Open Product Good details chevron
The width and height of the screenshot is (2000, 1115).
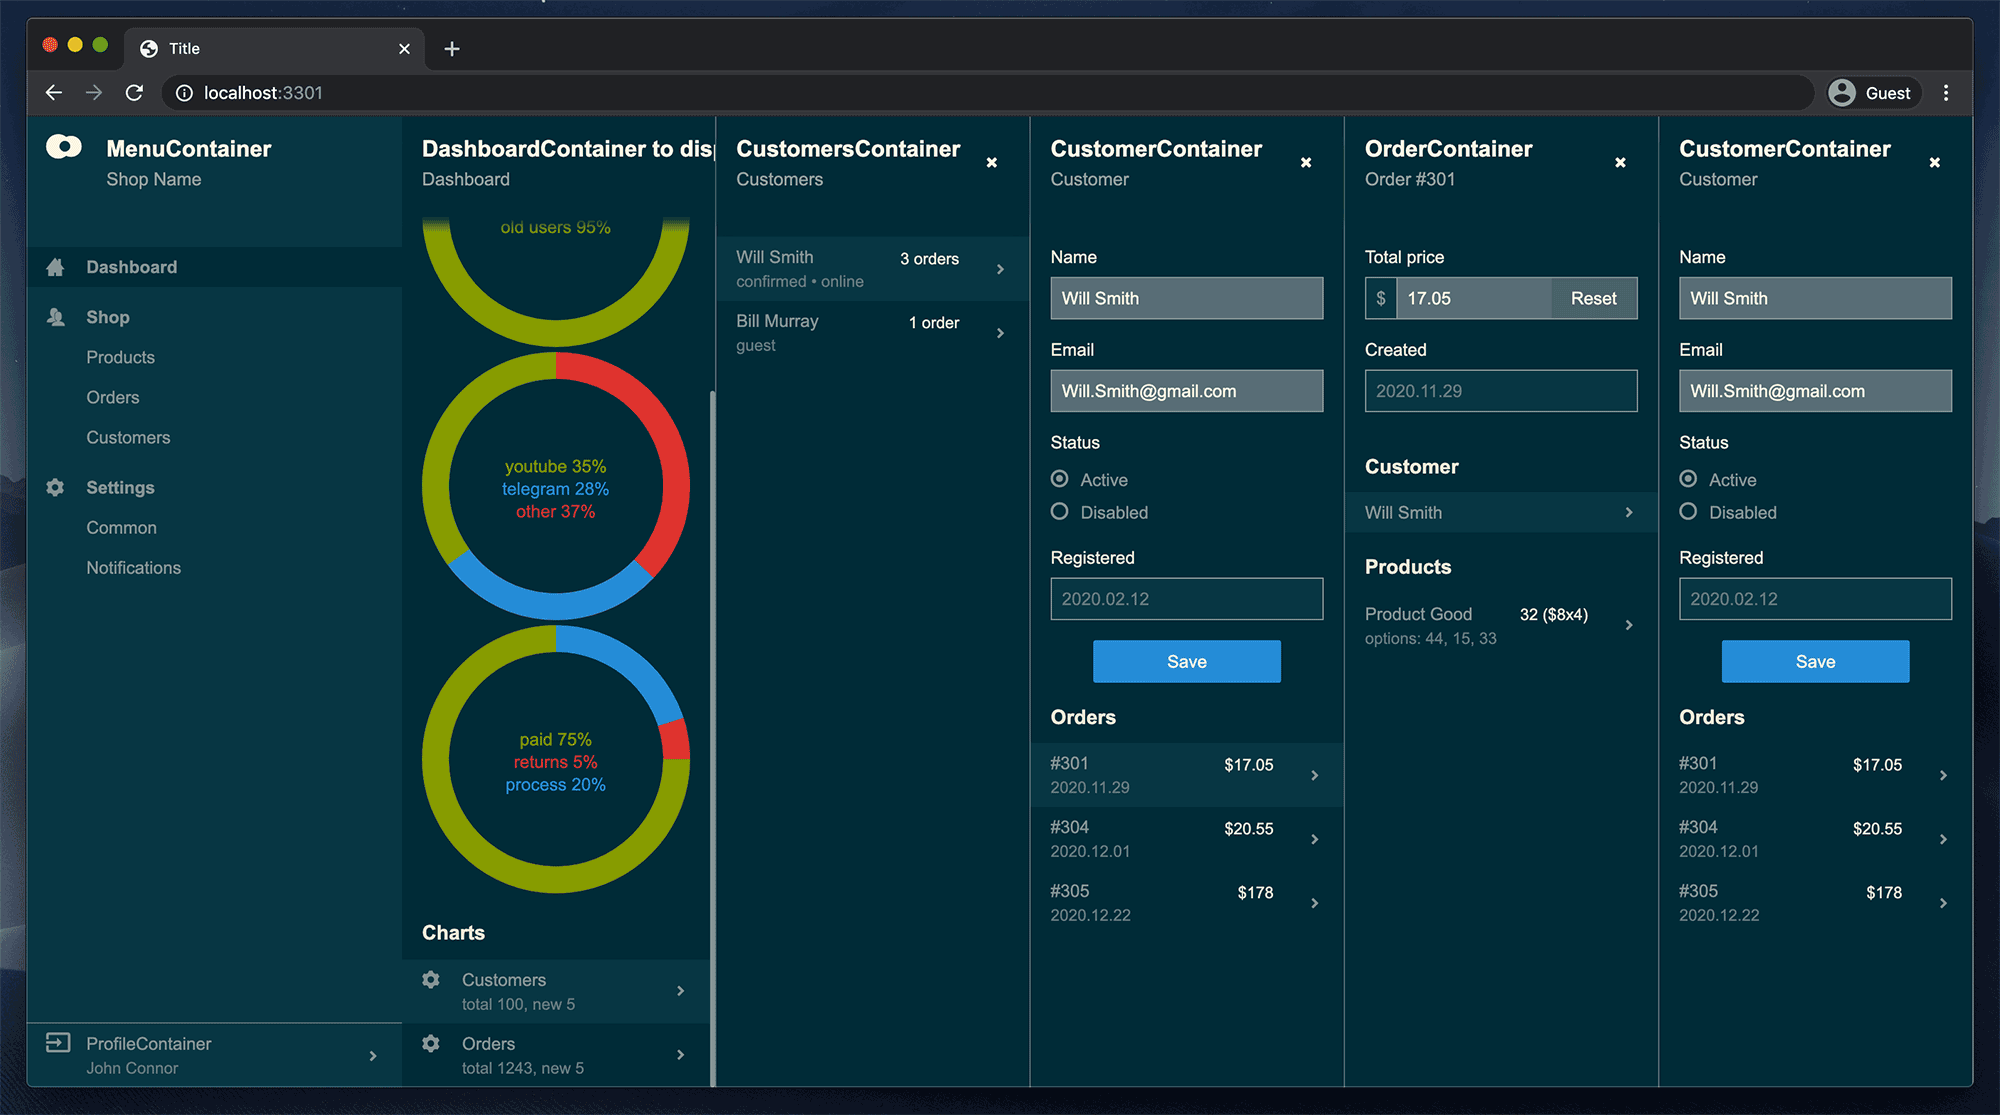1629,625
